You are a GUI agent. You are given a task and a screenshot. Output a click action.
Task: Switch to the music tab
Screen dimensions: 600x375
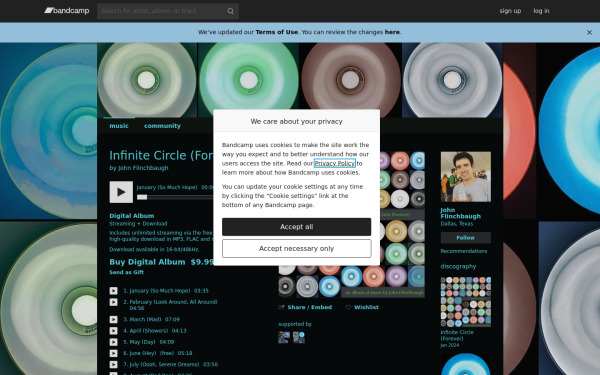[119, 126]
